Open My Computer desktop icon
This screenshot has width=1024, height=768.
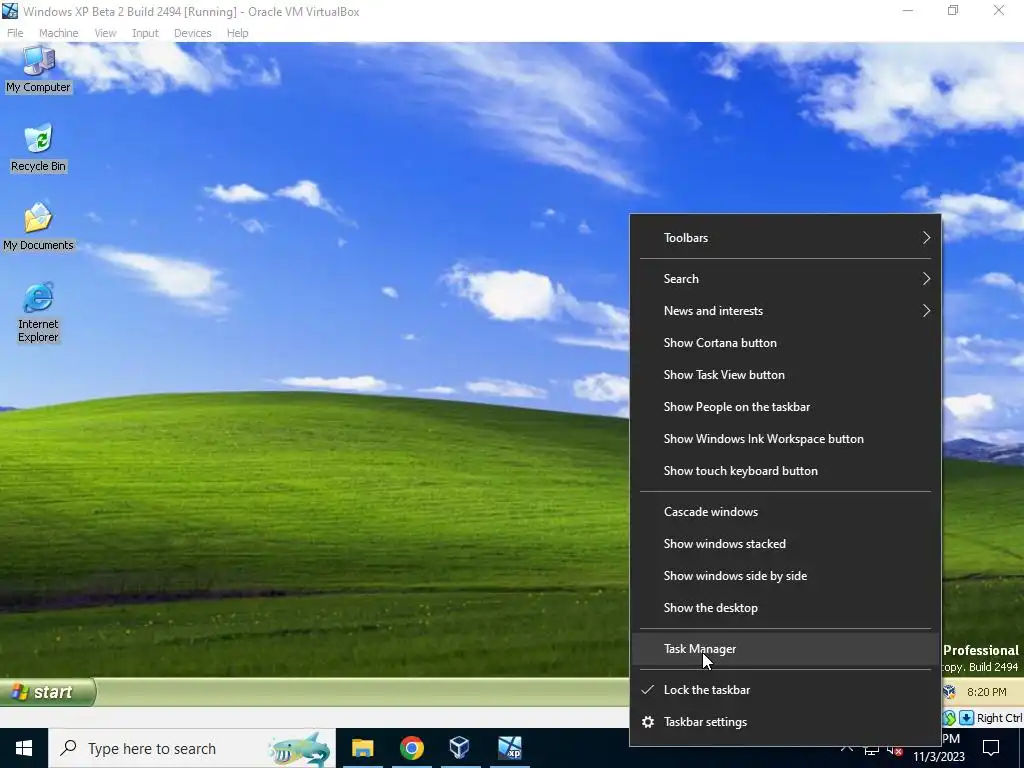coord(39,70)
